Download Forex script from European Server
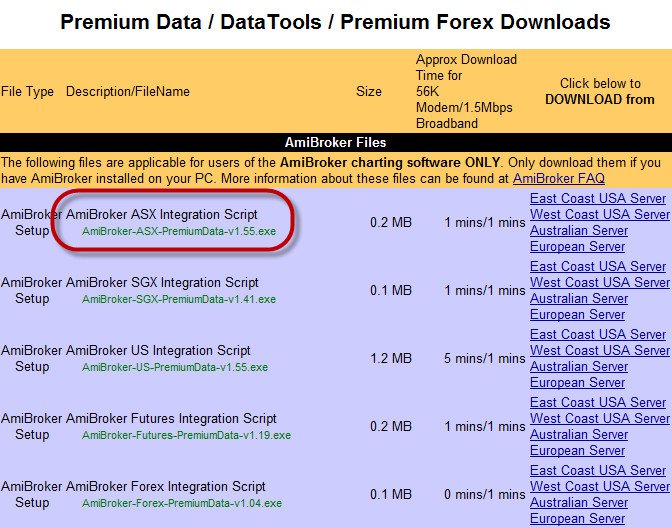This screenshot has height=528, width=672. click(x=577, y=519)
